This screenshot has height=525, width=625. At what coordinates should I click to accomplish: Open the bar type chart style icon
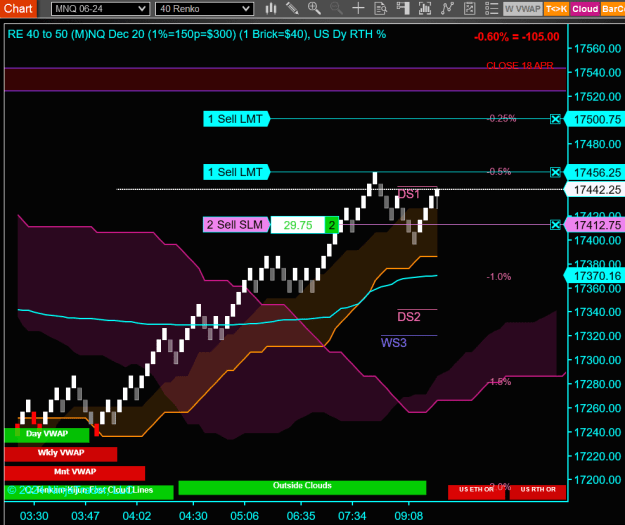pos(271,8)
